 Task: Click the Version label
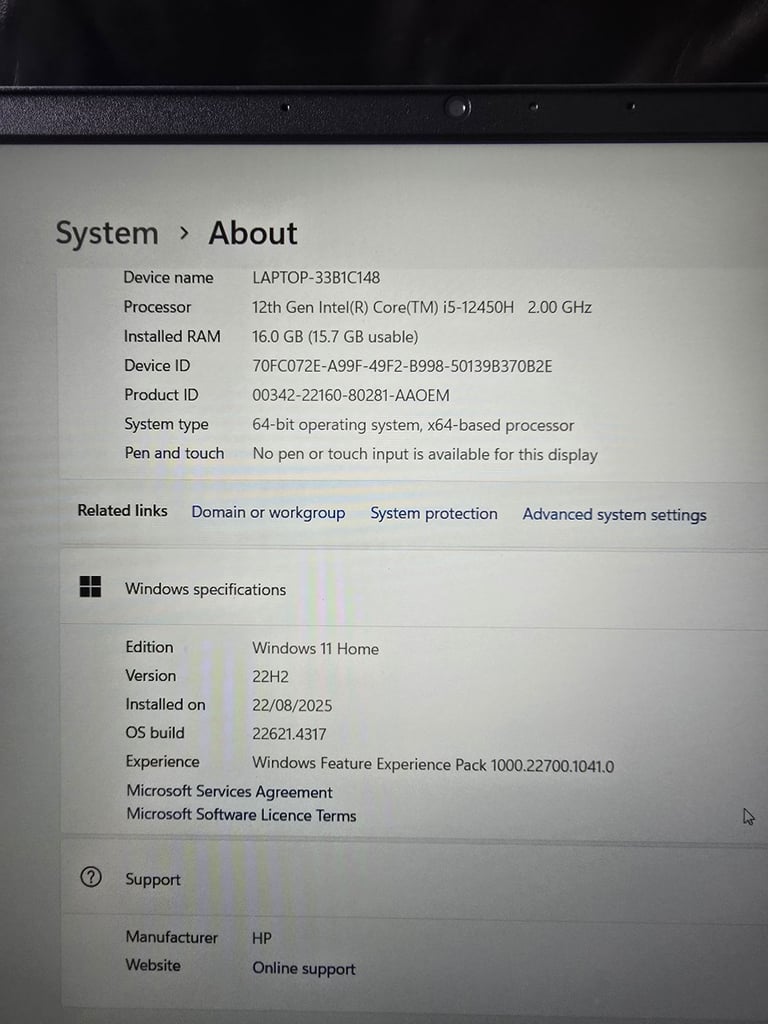pos(151,676)
